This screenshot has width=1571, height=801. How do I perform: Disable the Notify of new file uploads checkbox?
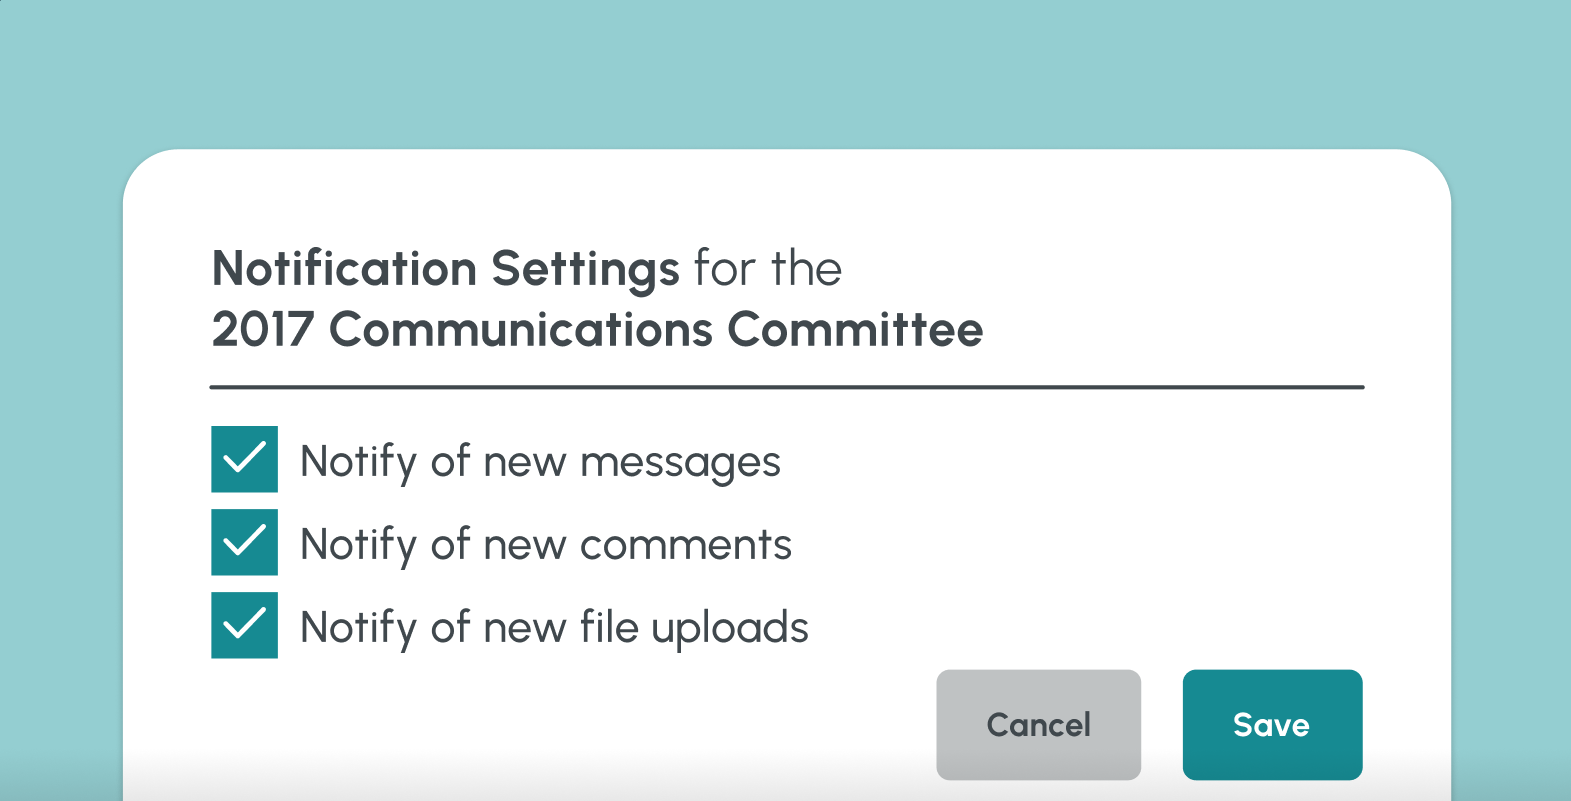coord(244,625)
